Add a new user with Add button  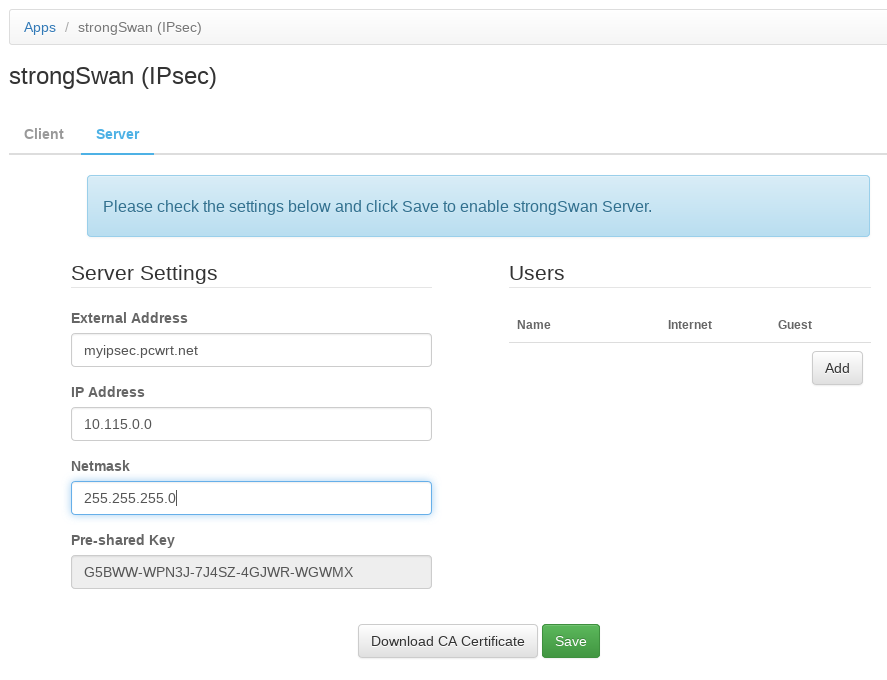tap(836, 368)
